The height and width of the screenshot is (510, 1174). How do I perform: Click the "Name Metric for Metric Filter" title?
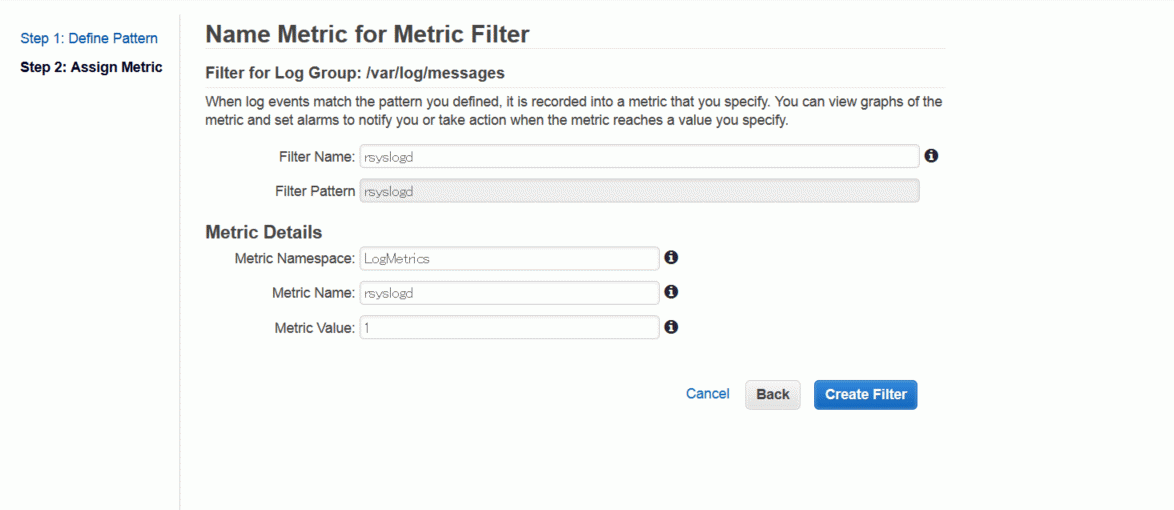click(368, 34)
